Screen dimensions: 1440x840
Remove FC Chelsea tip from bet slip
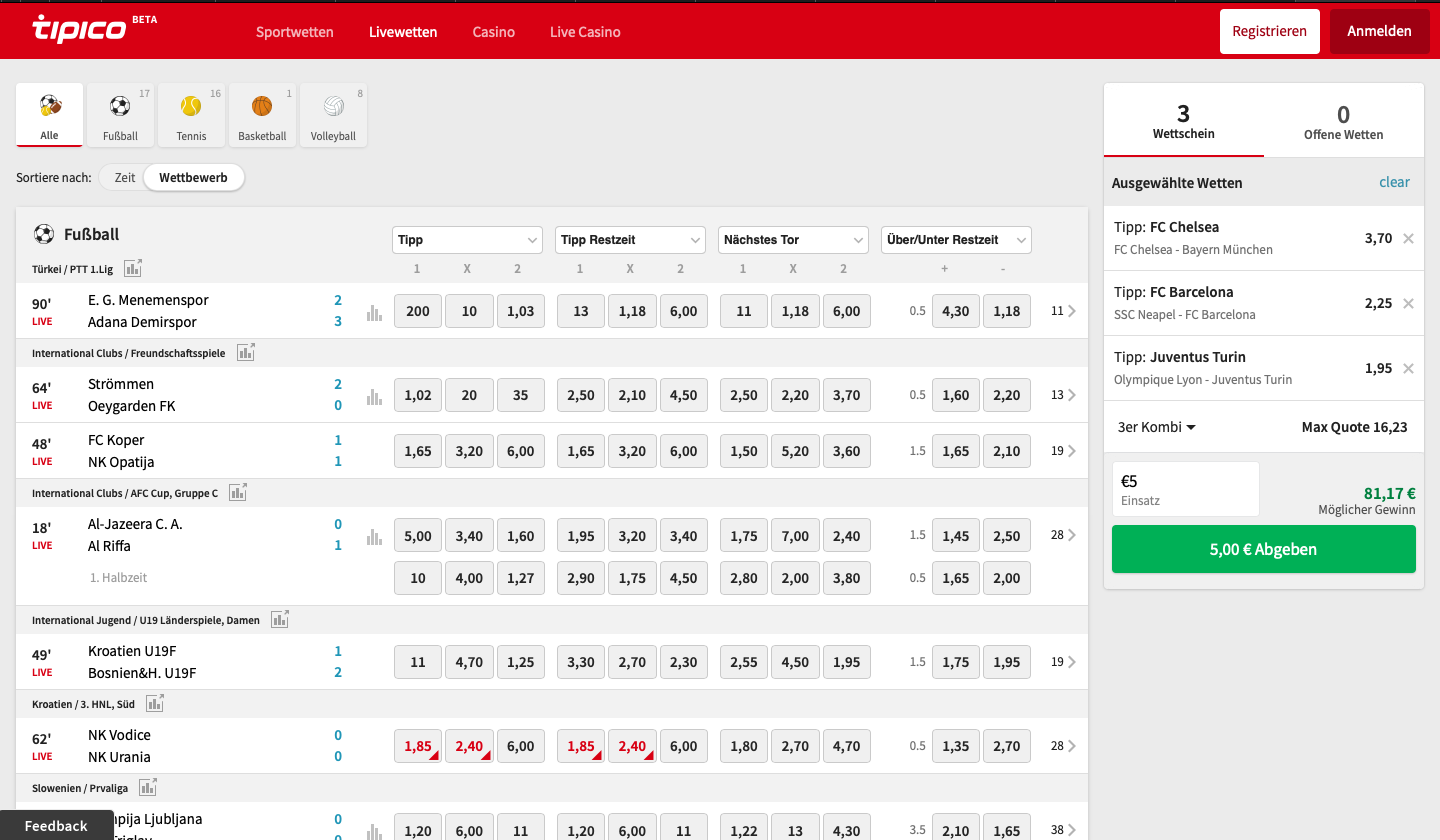click(x=1408, y=238)
